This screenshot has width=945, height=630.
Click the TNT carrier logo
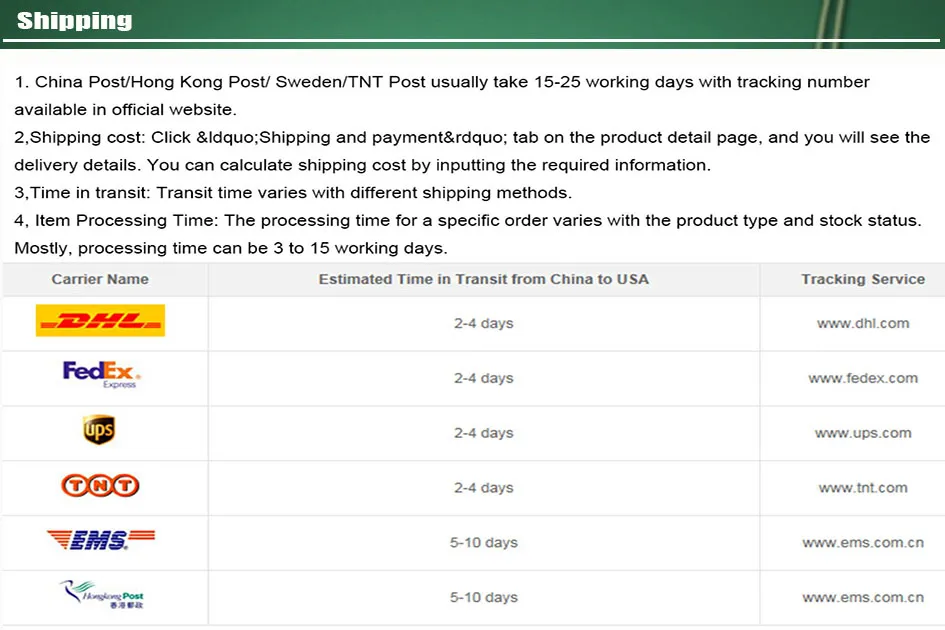100,486
